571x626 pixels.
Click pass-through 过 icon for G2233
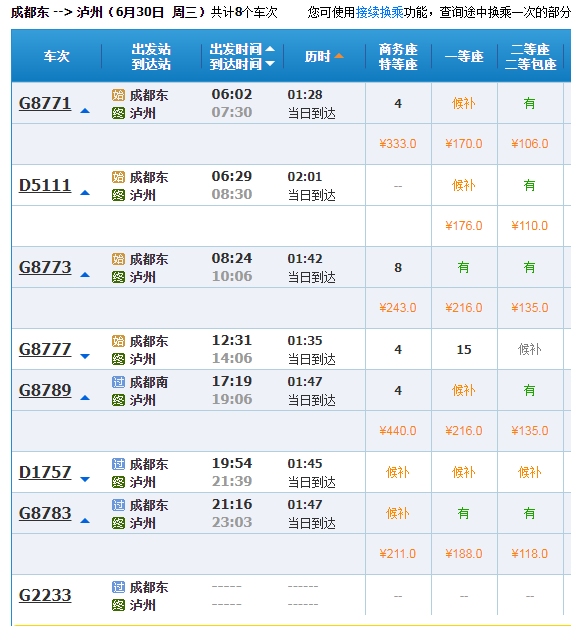118,587
